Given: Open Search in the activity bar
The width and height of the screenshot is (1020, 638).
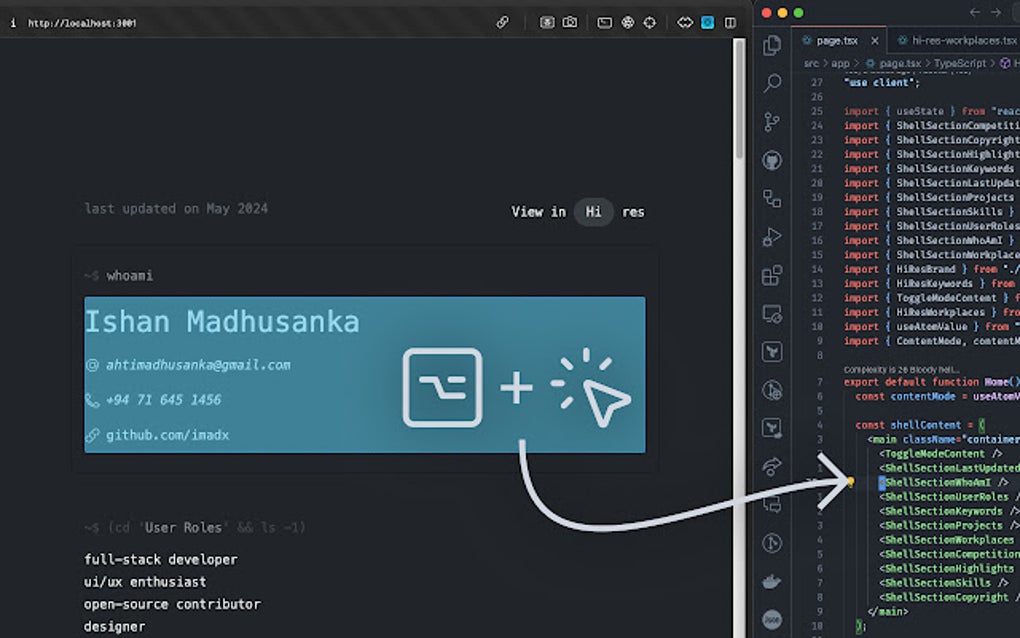Looking at the screenshot, I should coord(771,84).
